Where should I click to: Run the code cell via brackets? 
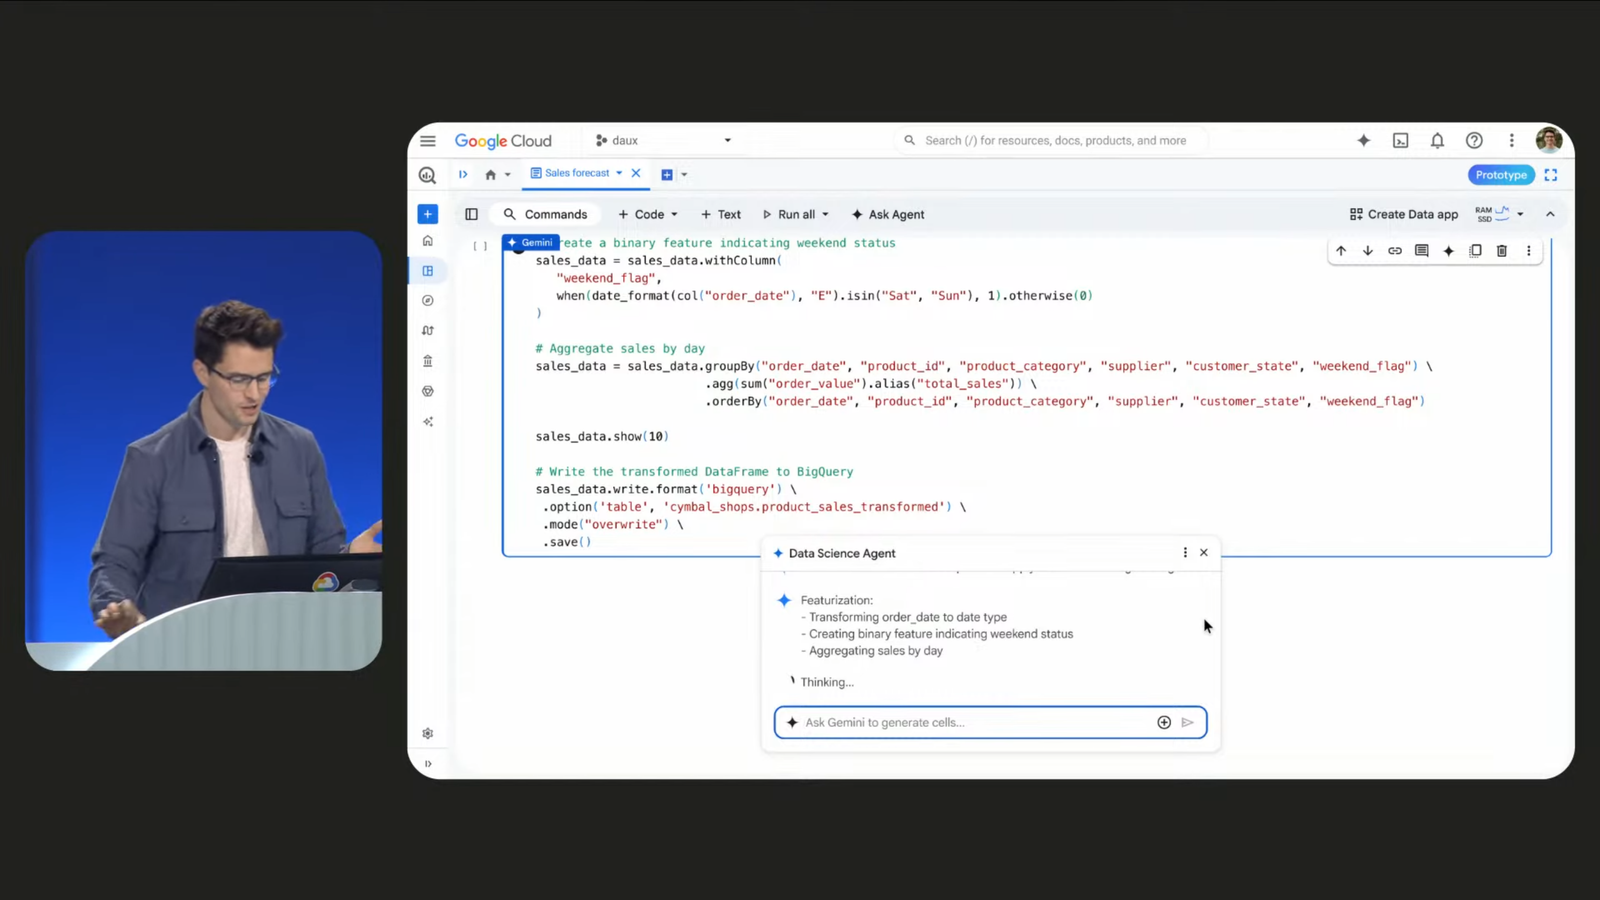pyautogui.click(x=480, y=246)
